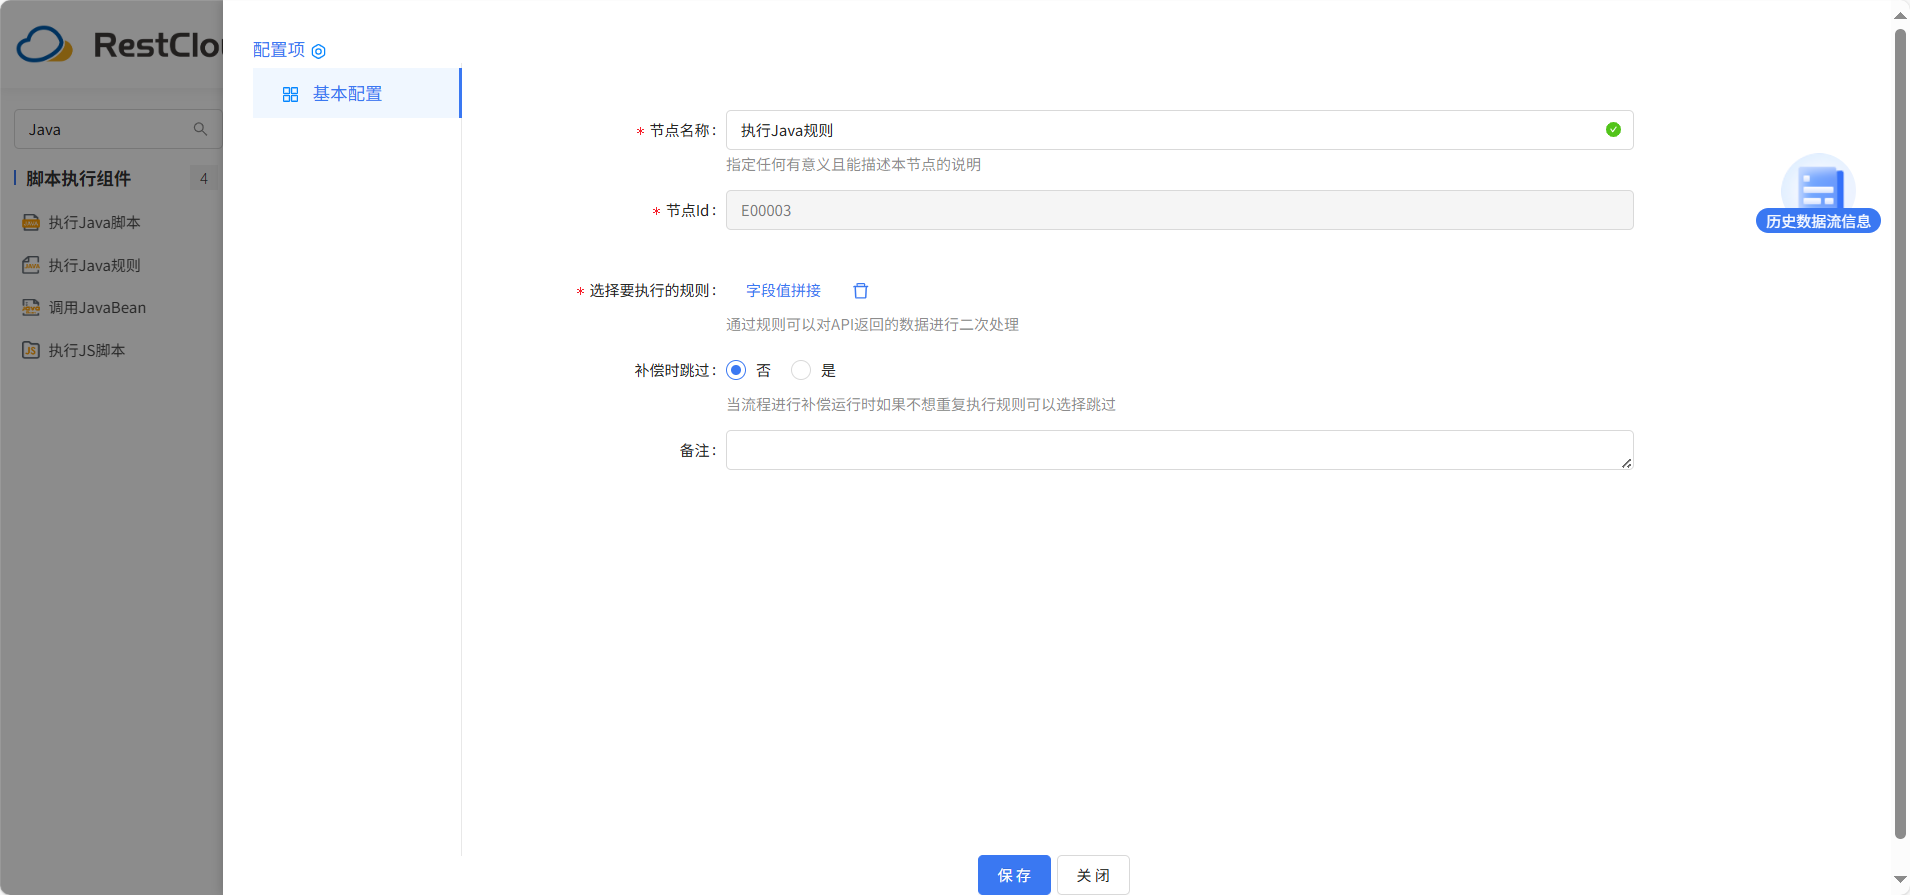Click the green validation check icon
1910x895 pixels.
(1613, 130)
